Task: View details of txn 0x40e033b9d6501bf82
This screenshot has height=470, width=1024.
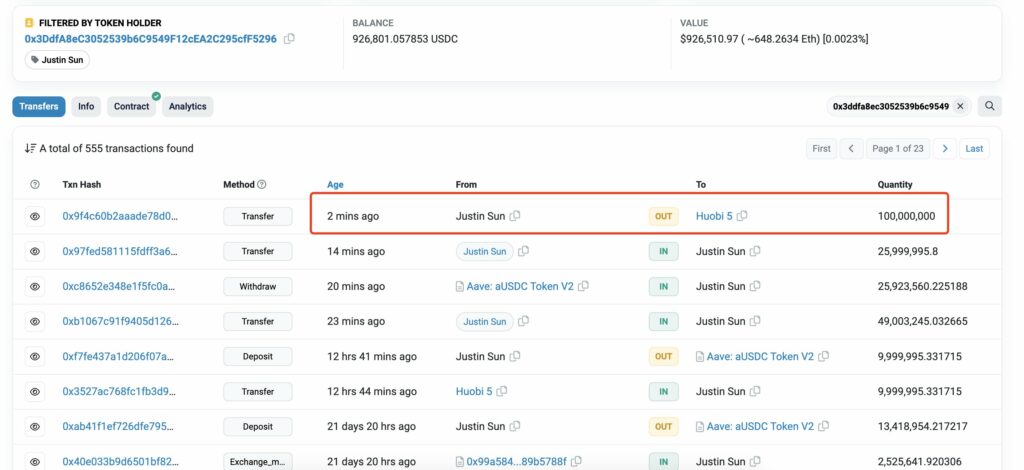Action: point(35,462)
